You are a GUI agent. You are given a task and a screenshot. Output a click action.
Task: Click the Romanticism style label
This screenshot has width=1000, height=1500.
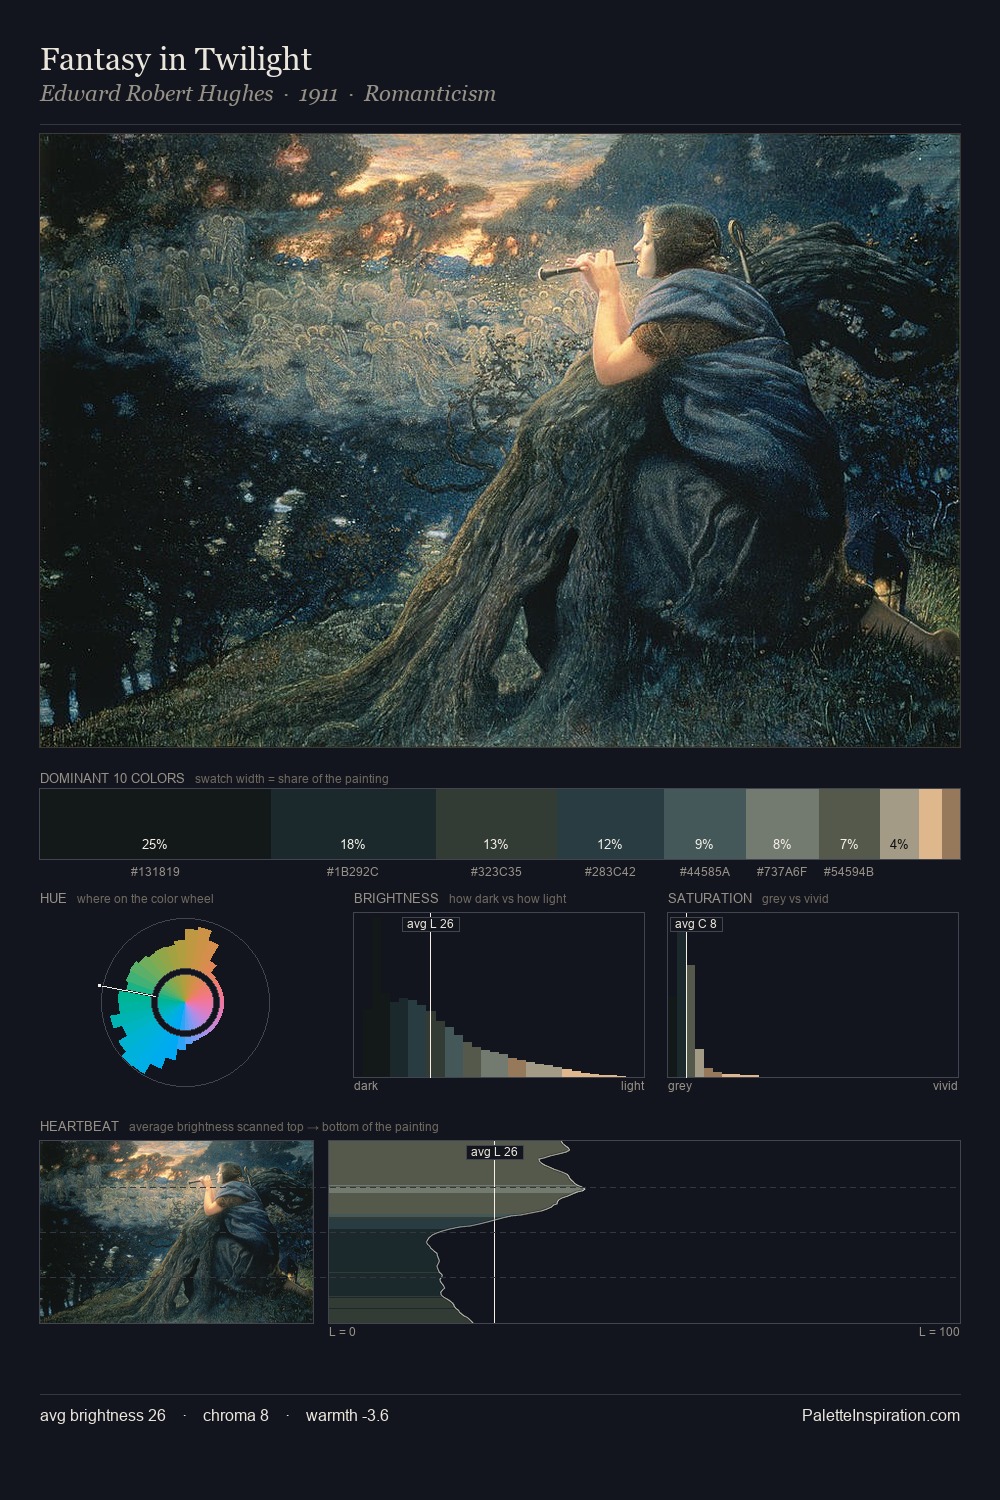(x=430, y=94)
